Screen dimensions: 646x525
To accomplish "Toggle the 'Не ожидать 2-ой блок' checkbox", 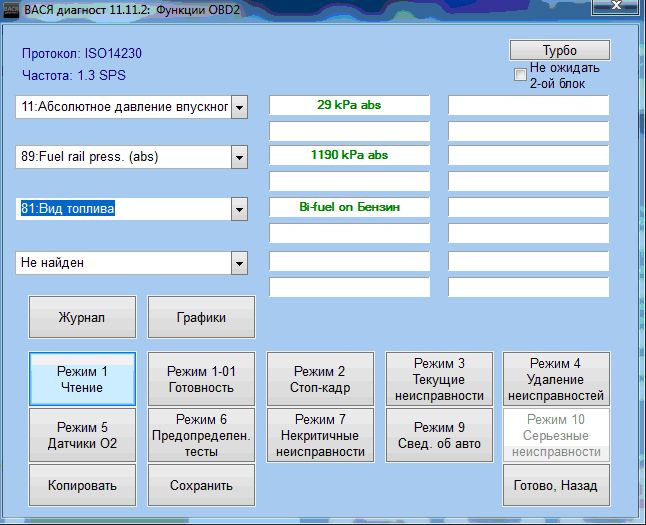I will coord(520,75).
